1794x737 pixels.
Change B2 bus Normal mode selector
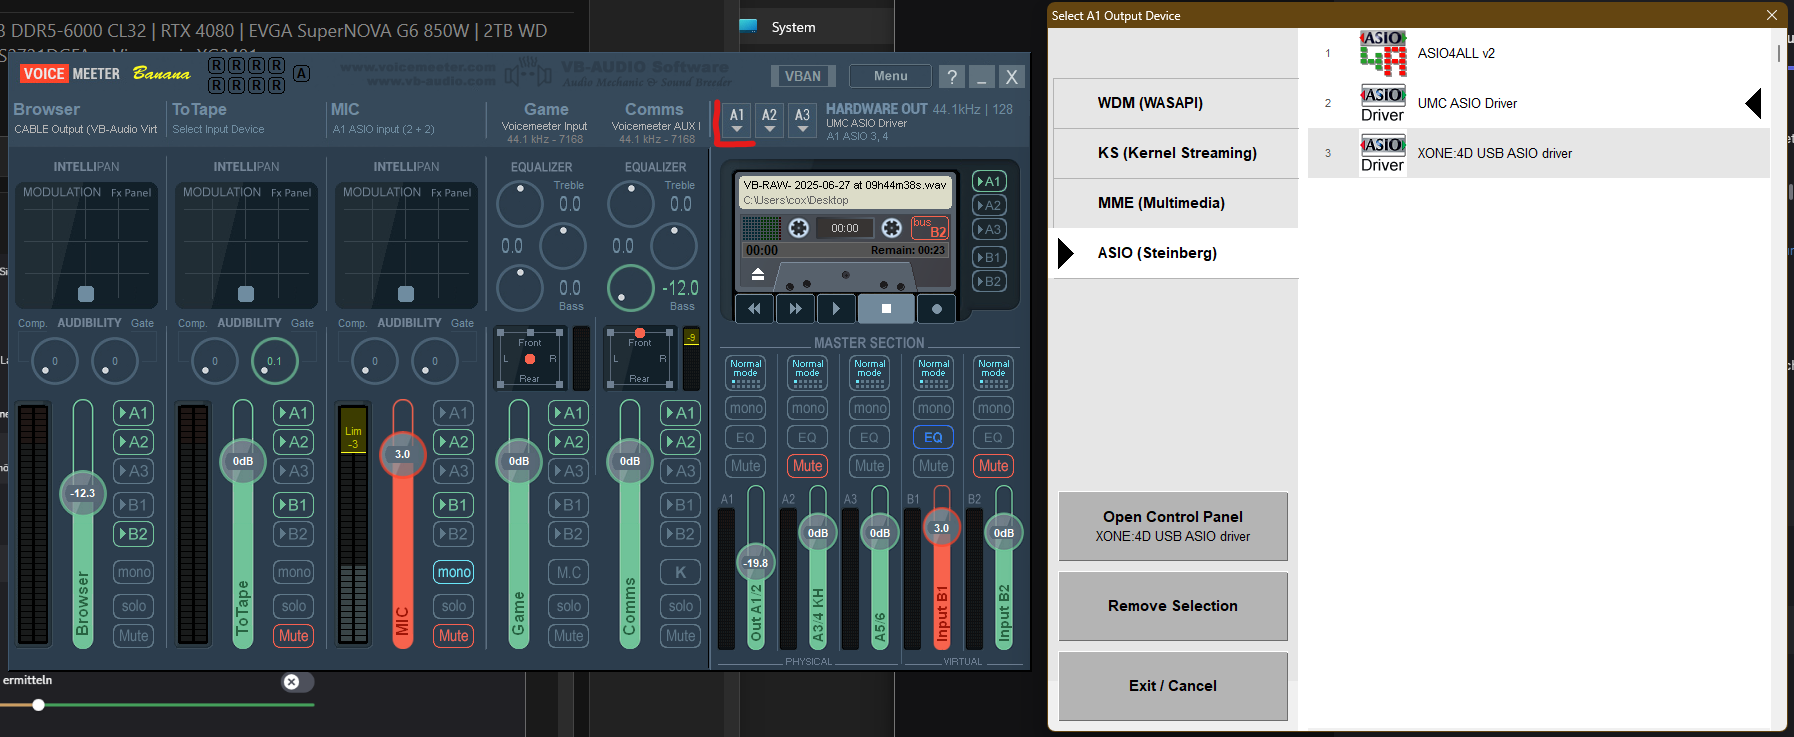(993, 373)
